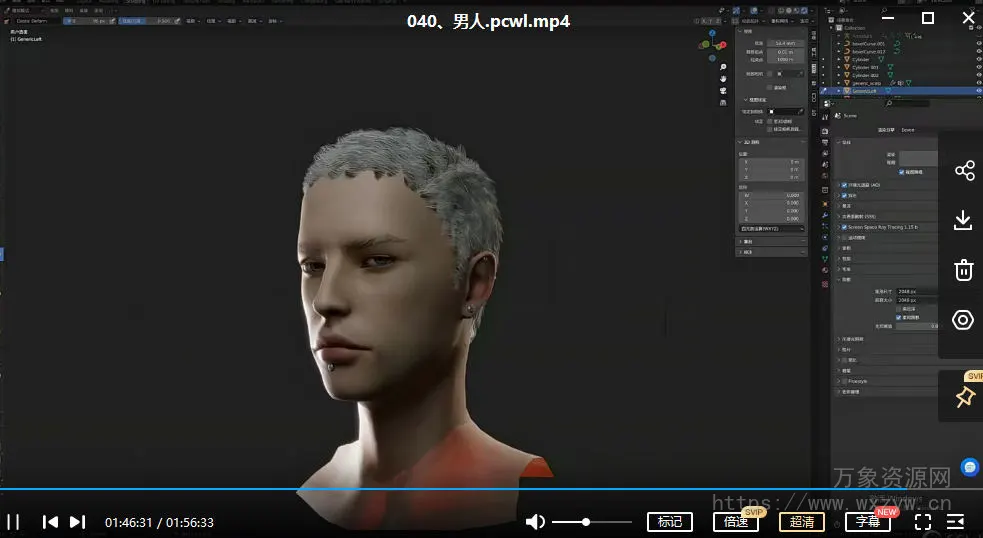Open the 倍速 playback speed menu
Screen dimensions: 983x538
click(x=735, y=522)
